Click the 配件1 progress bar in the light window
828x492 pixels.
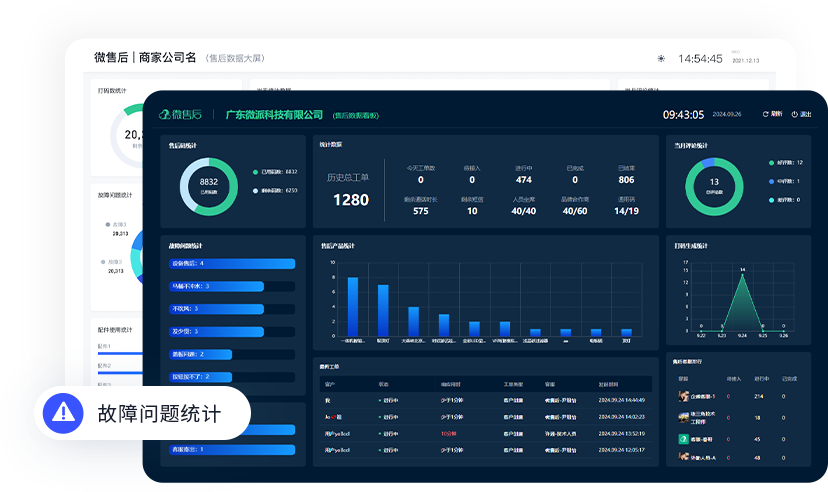[x=120, y=353]
